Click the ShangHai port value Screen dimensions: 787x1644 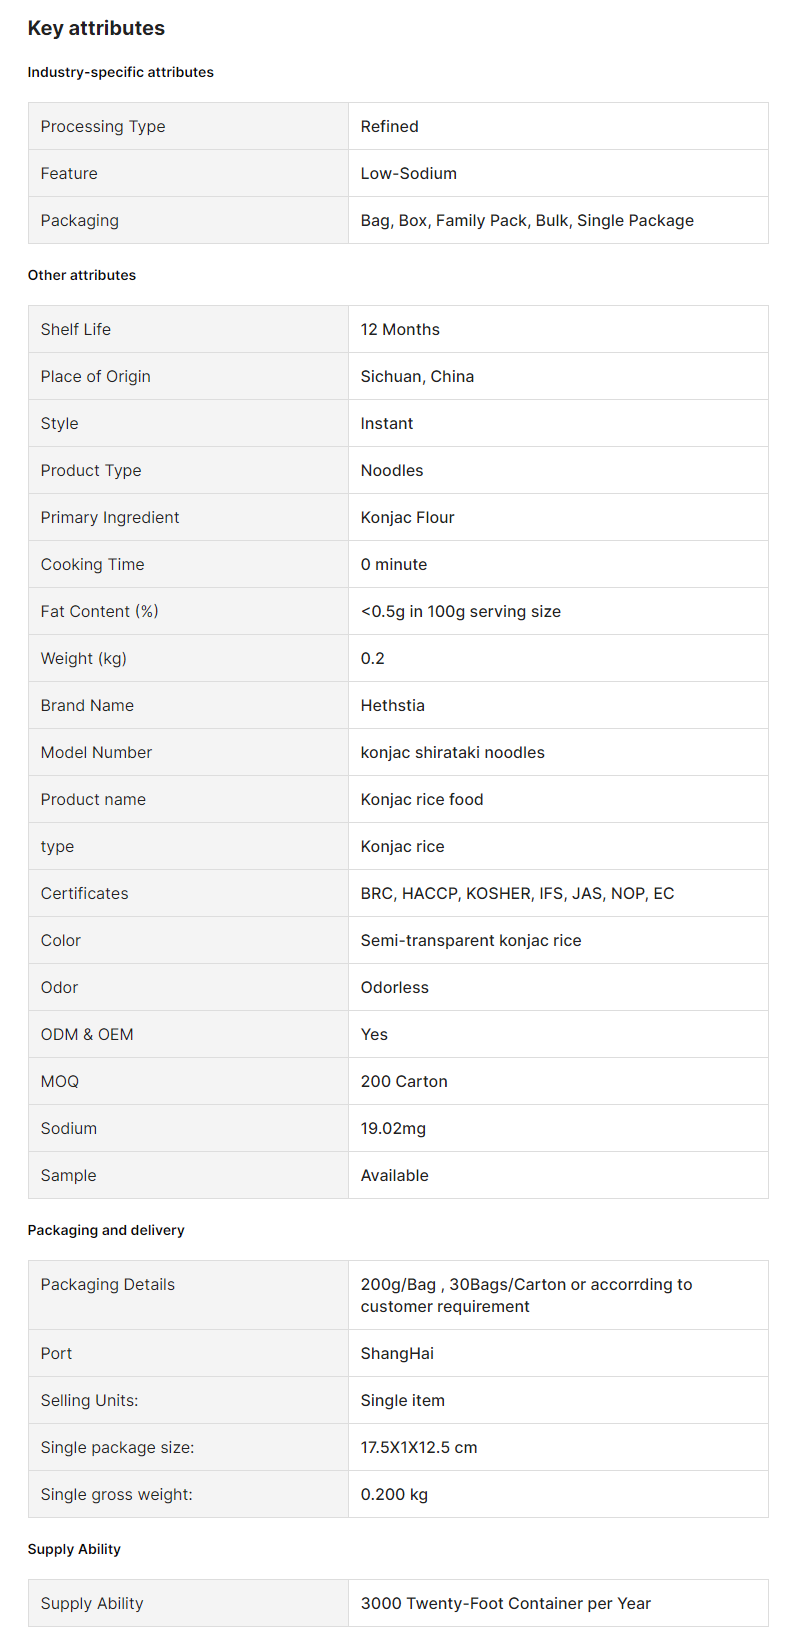pos(397,1353)
